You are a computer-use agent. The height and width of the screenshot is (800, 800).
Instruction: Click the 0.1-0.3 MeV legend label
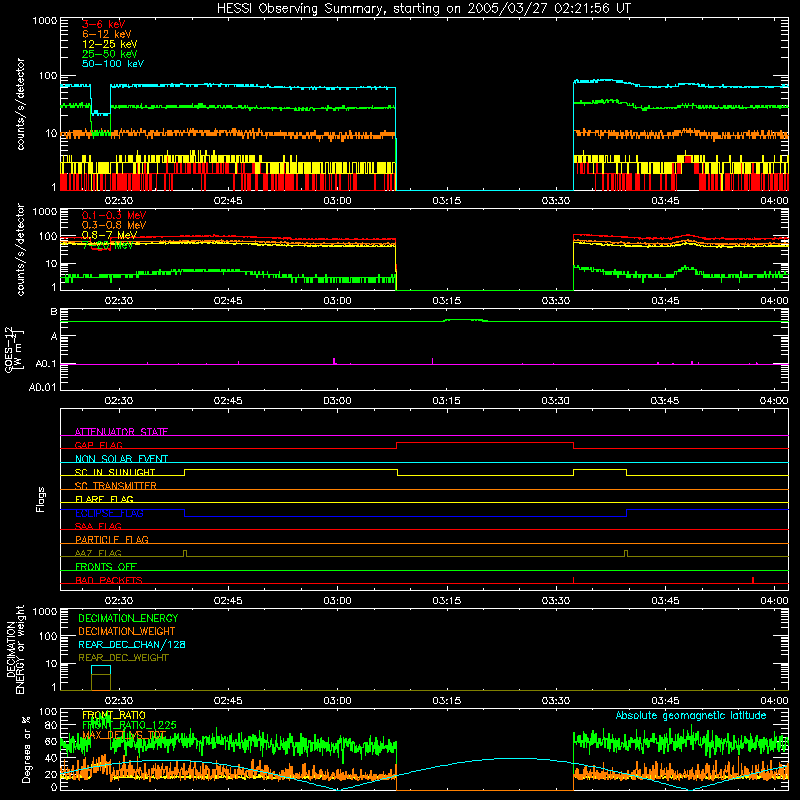[x=114, y=215]
